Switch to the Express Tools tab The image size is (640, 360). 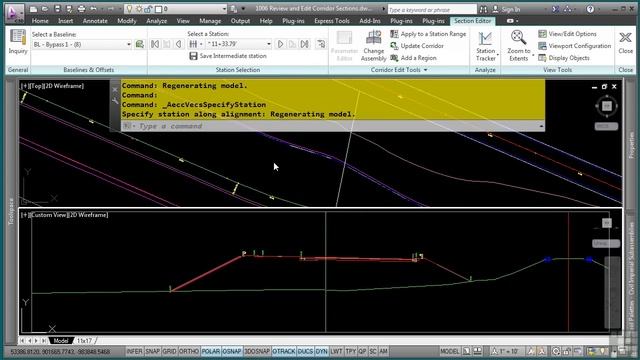(331, 21)
